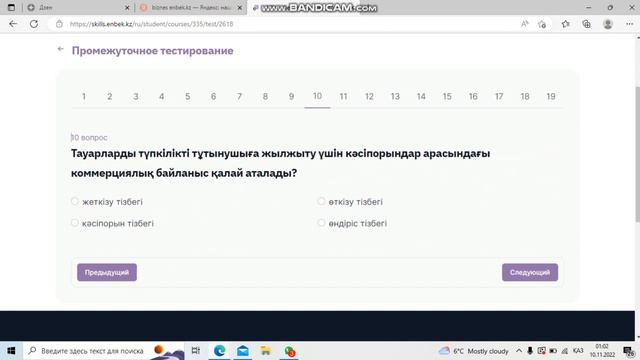Open Task View on taskbar
Image resolution: width=640 pixels, height=360 pixels.
196,351
